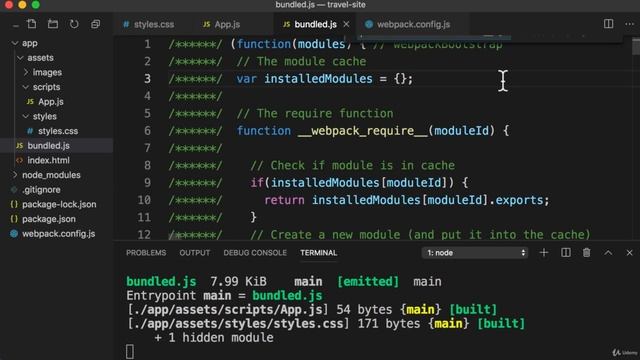Click the New File icon in explorer

tap(31, 24)
